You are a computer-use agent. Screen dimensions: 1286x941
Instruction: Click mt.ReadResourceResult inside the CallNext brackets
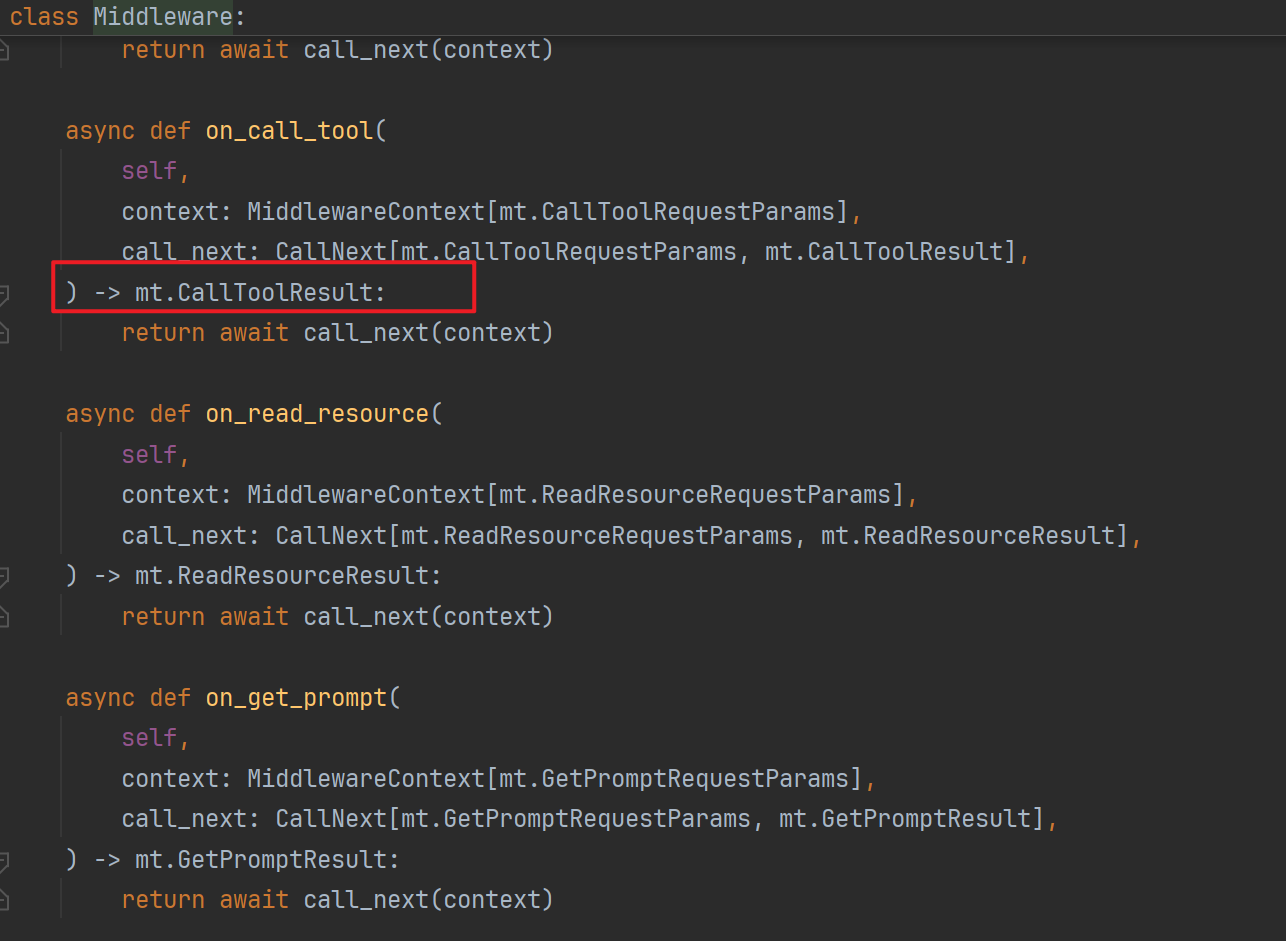968,536
